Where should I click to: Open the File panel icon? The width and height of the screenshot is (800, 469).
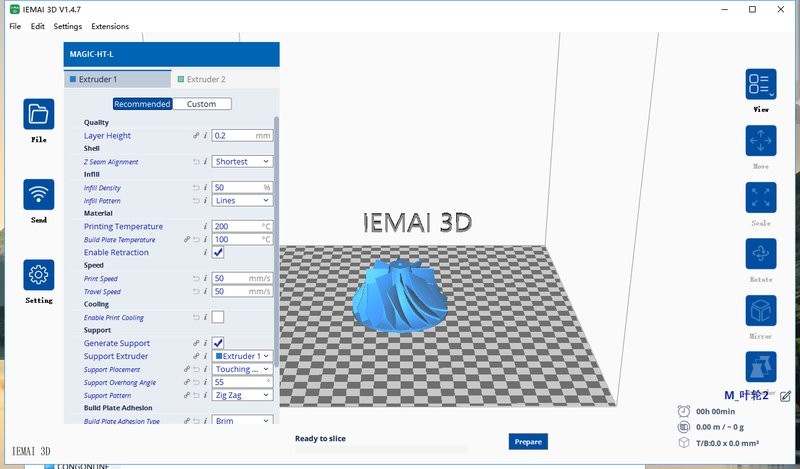39,114
